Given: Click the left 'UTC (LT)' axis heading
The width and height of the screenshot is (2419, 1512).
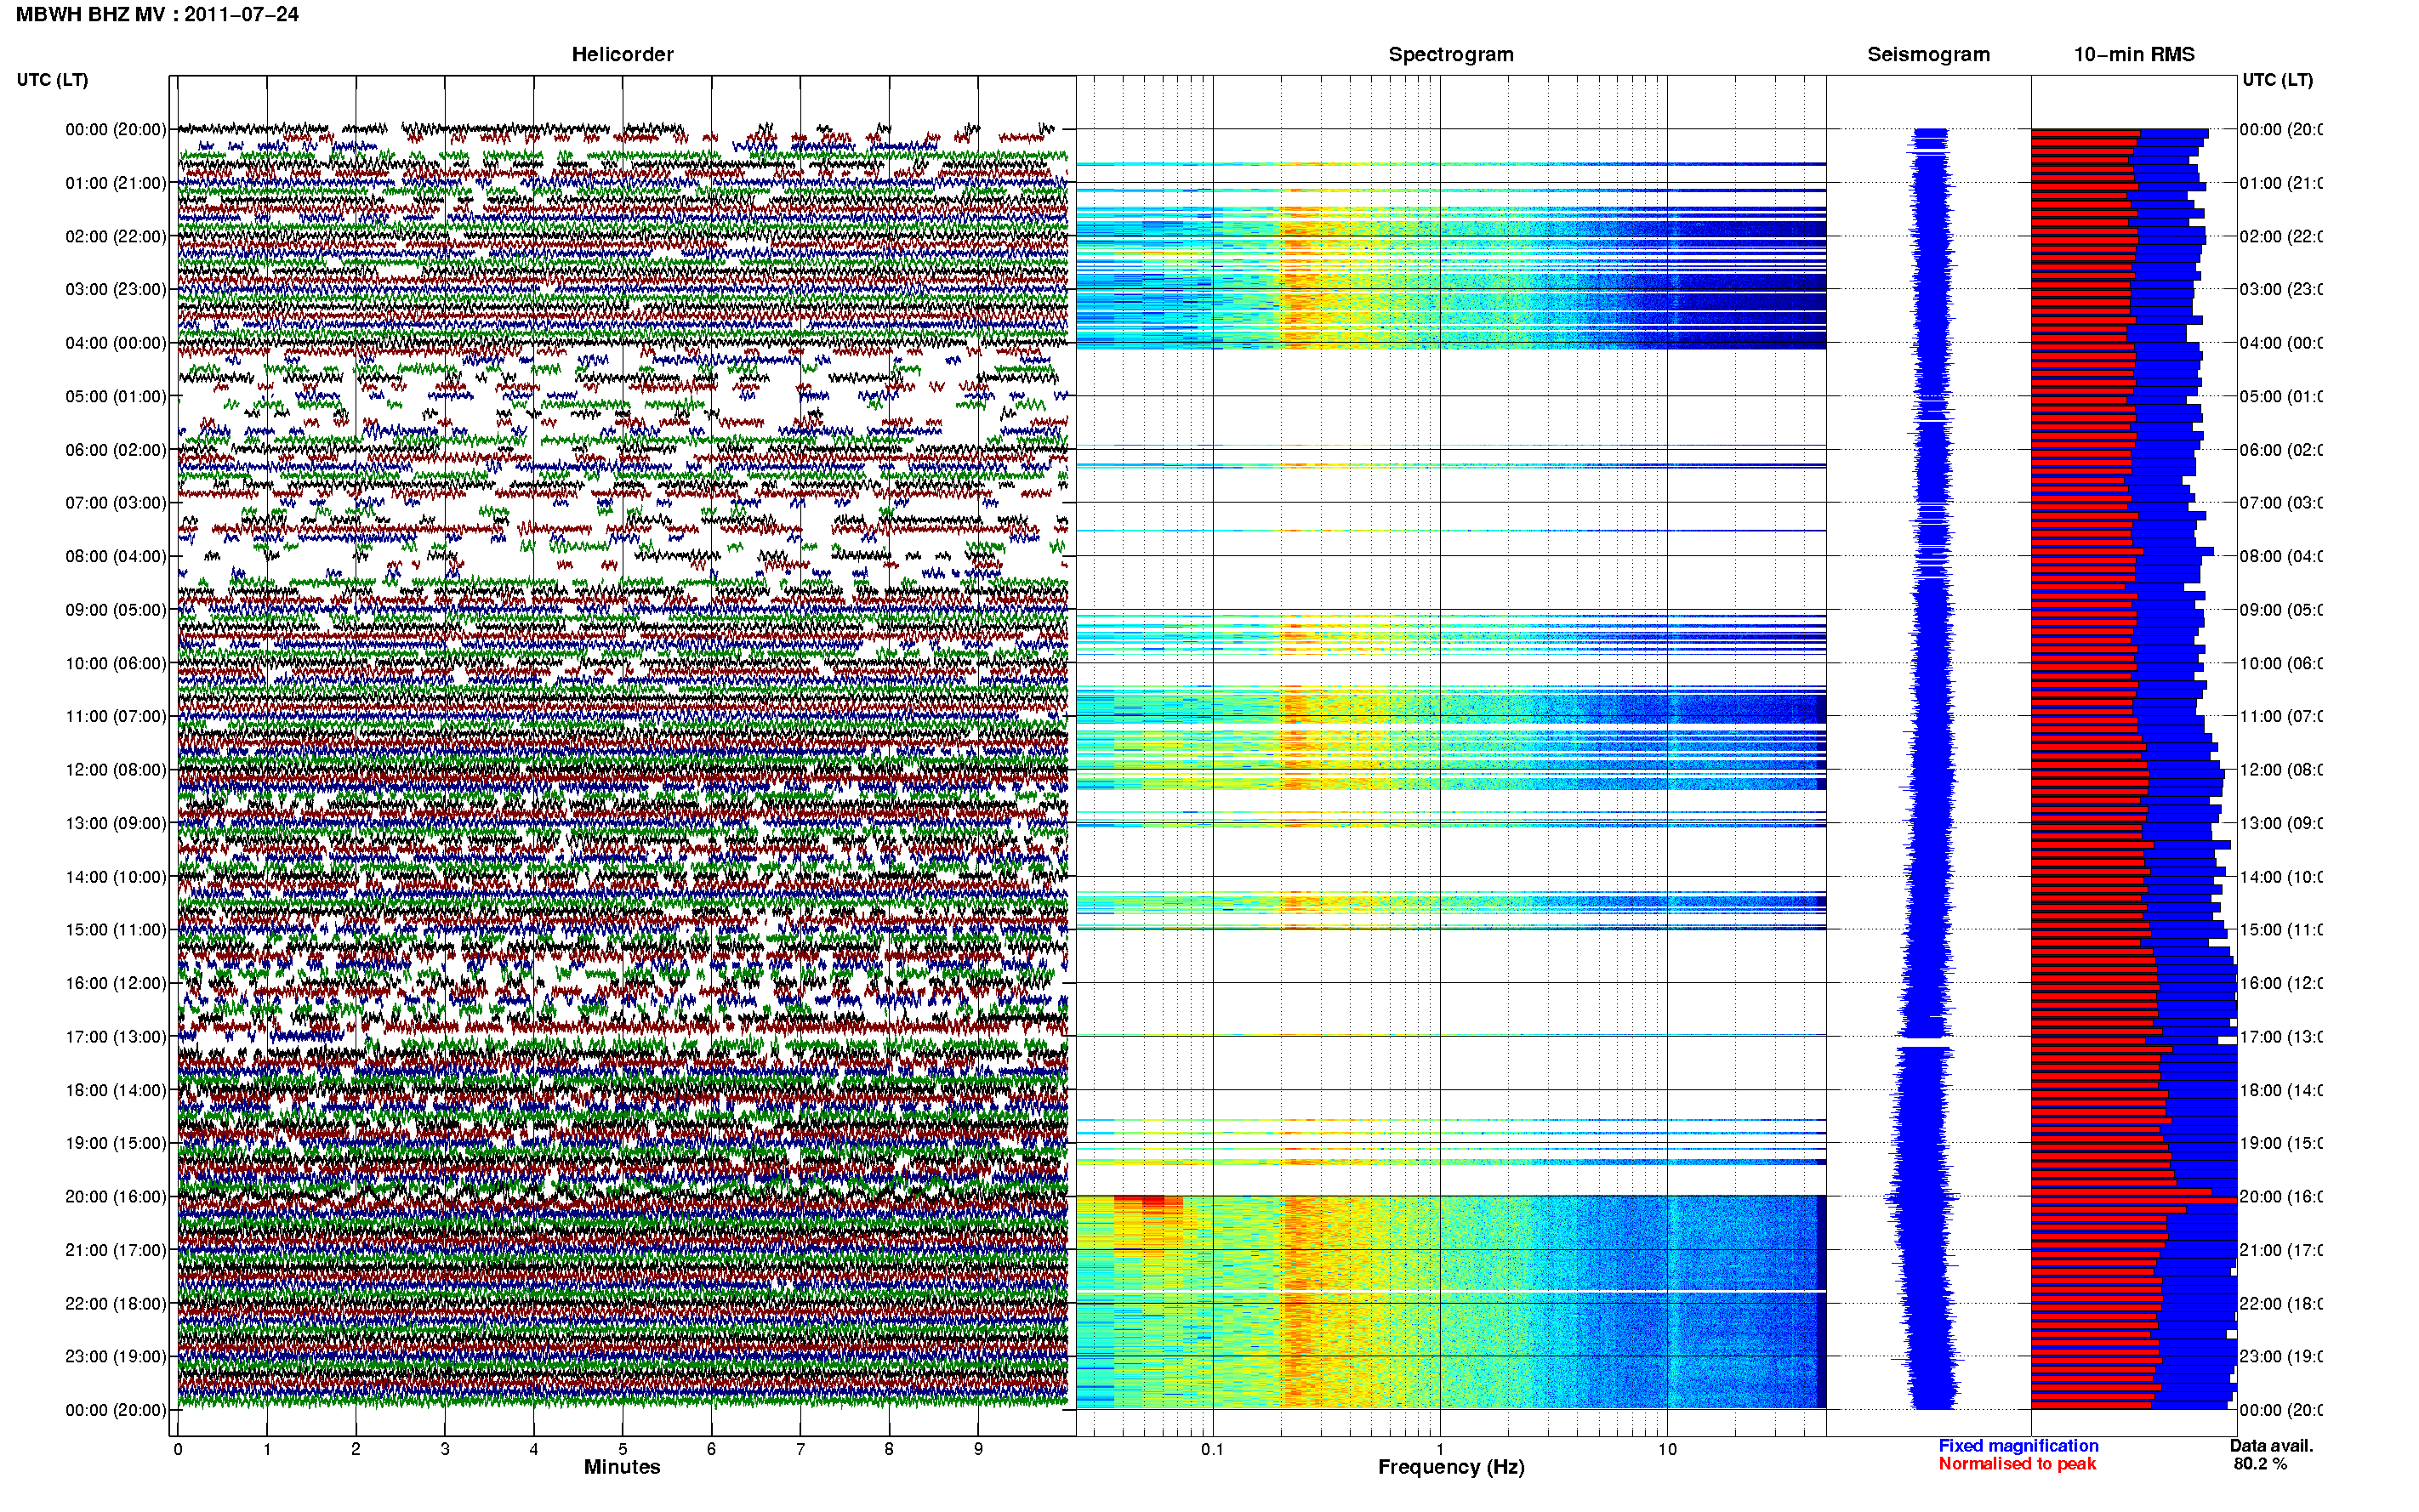Looking at the screenshot, I should click(52, 80).
